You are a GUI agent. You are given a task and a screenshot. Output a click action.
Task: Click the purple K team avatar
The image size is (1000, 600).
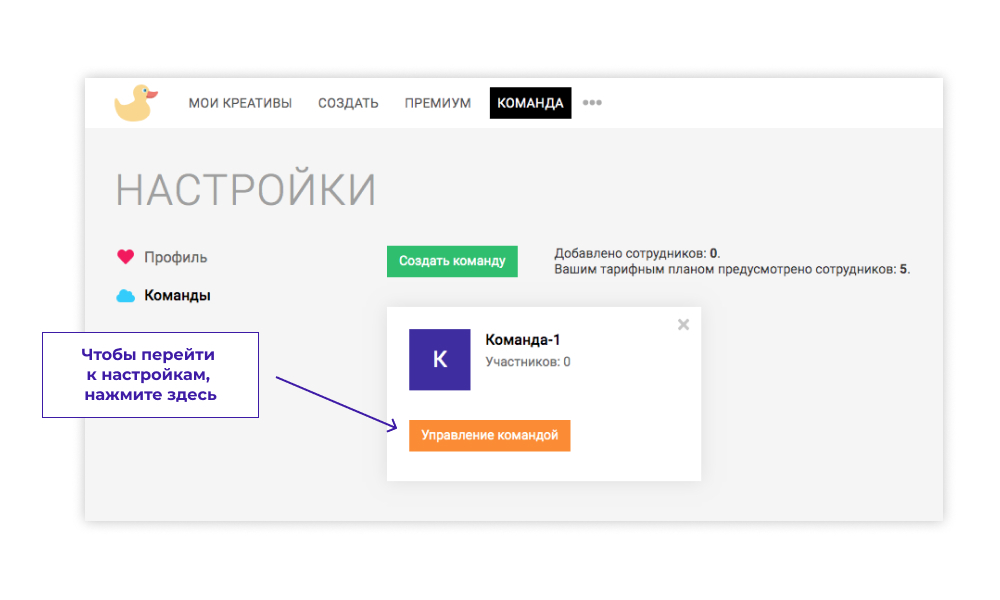pyautogui.click(x=439, y=360)
